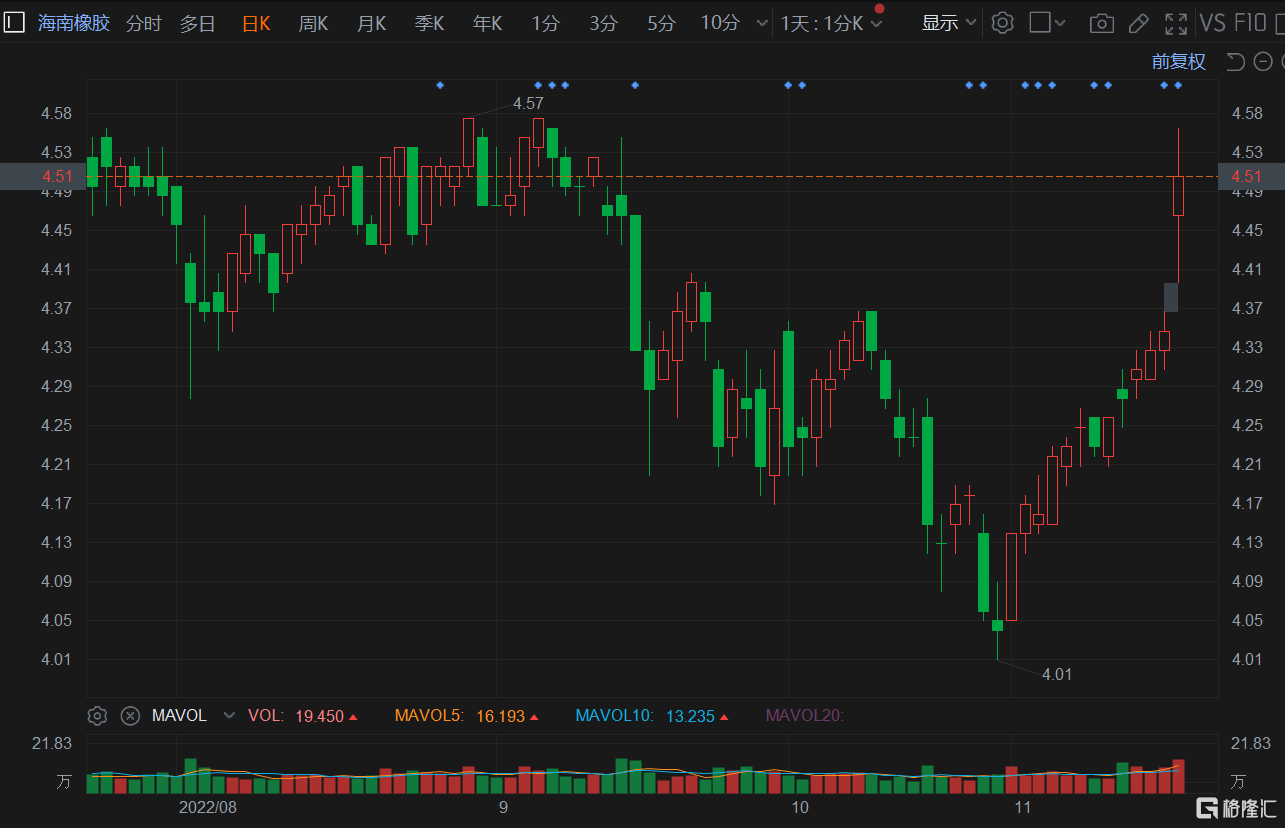1285x828 pixels.
Task: Click the 21.83 volume scale label on left
Action: coord(52,743)
